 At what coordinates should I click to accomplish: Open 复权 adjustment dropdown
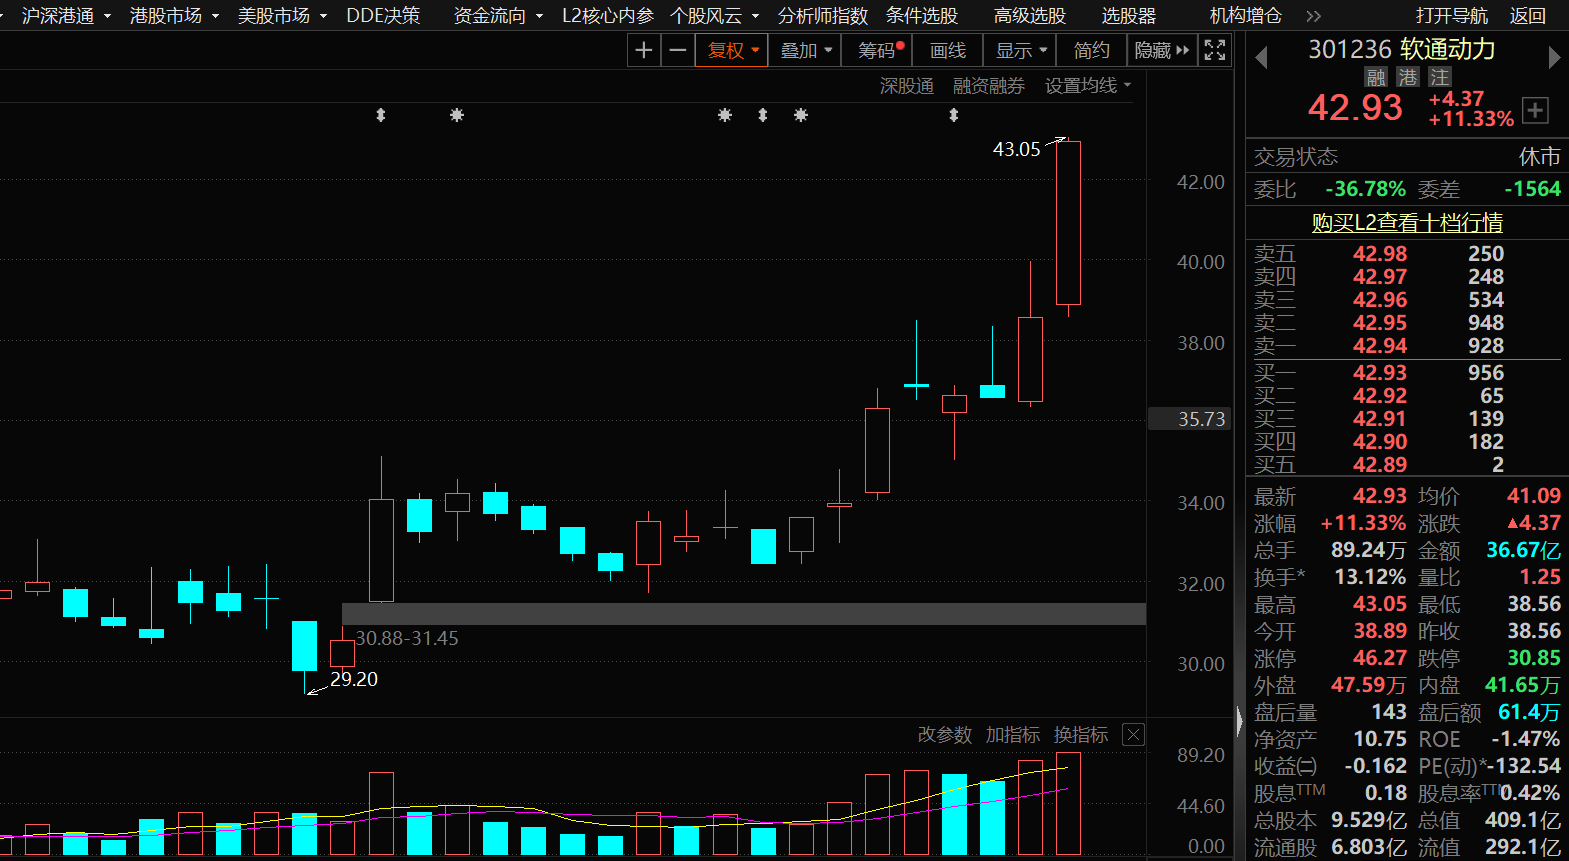pyautogui.click(x=732, y=50)
